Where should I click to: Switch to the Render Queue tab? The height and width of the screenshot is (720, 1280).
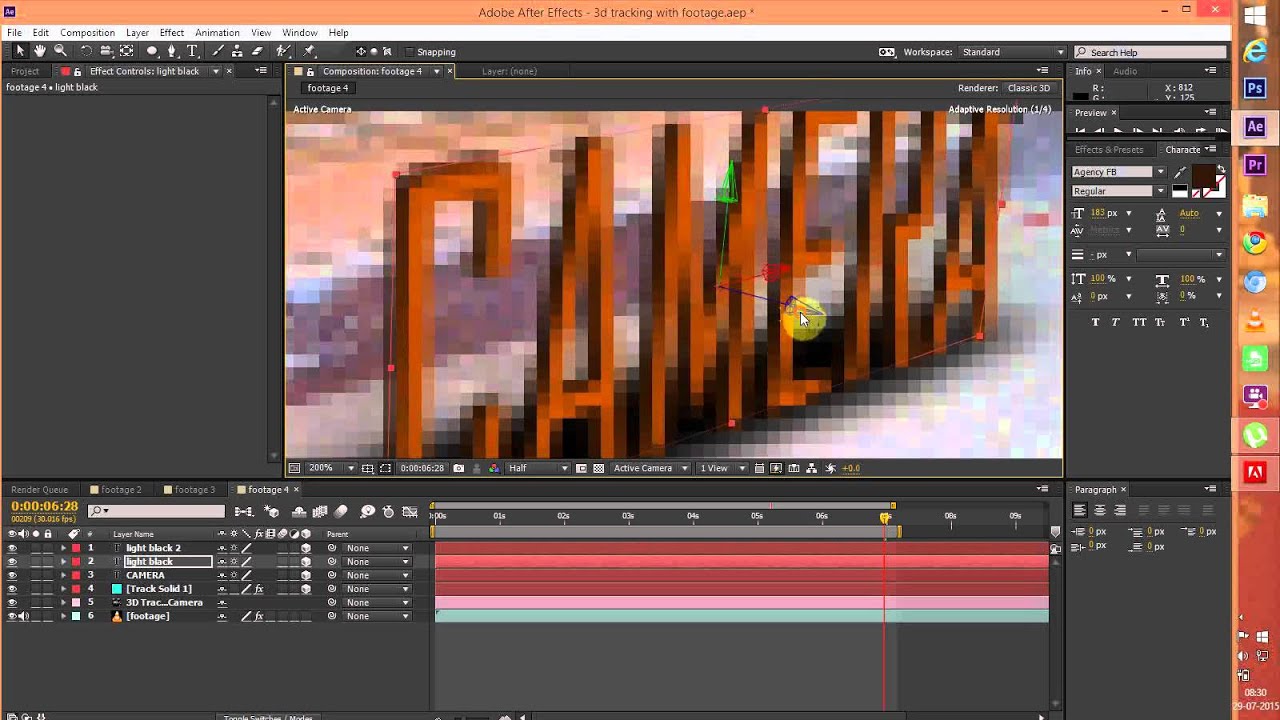(x=40, y=490)
